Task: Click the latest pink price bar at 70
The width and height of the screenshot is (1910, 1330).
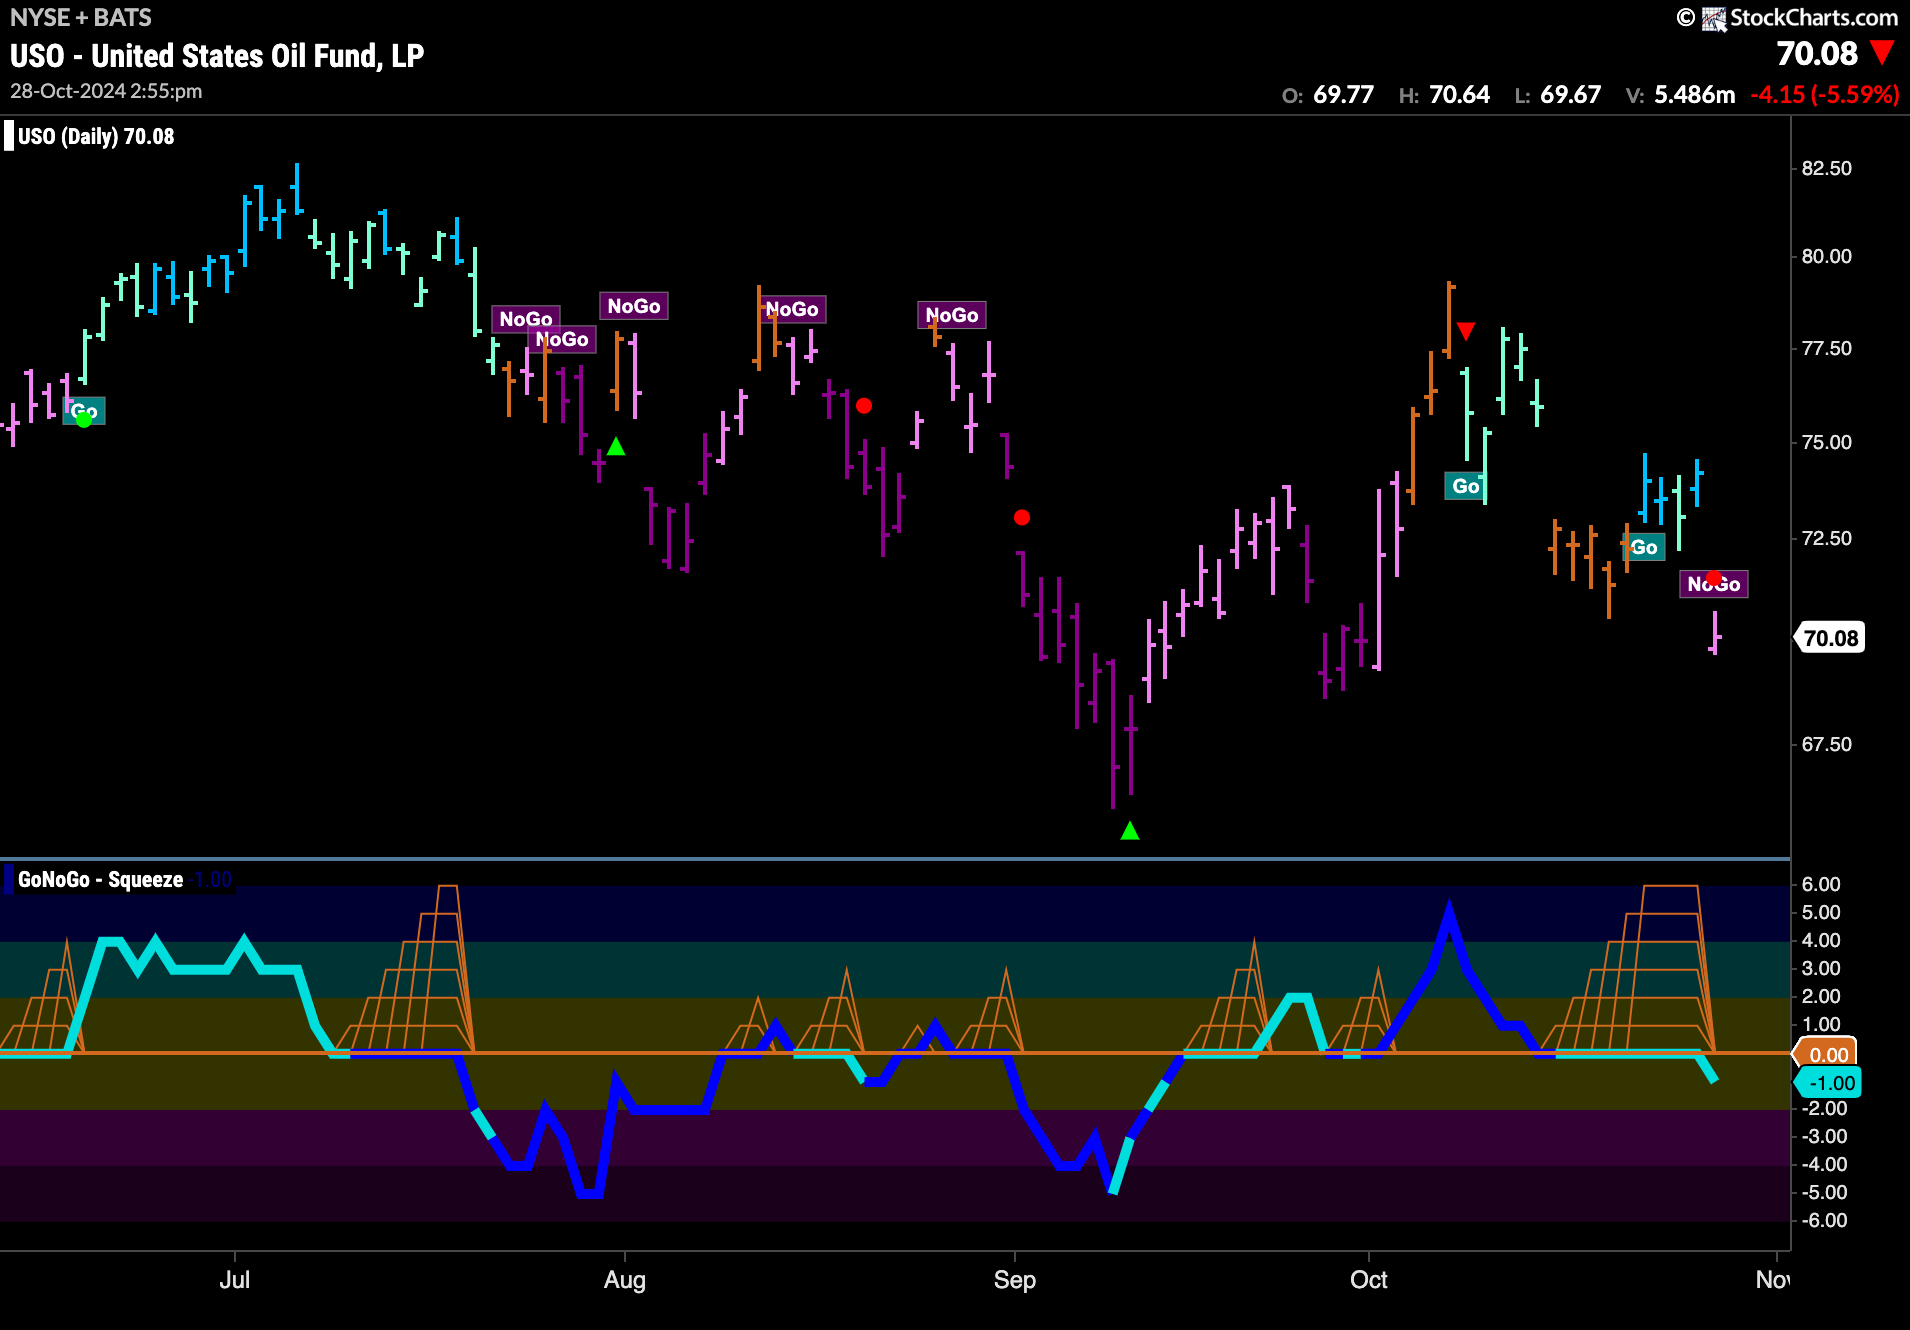Action: click(1714, 632)
